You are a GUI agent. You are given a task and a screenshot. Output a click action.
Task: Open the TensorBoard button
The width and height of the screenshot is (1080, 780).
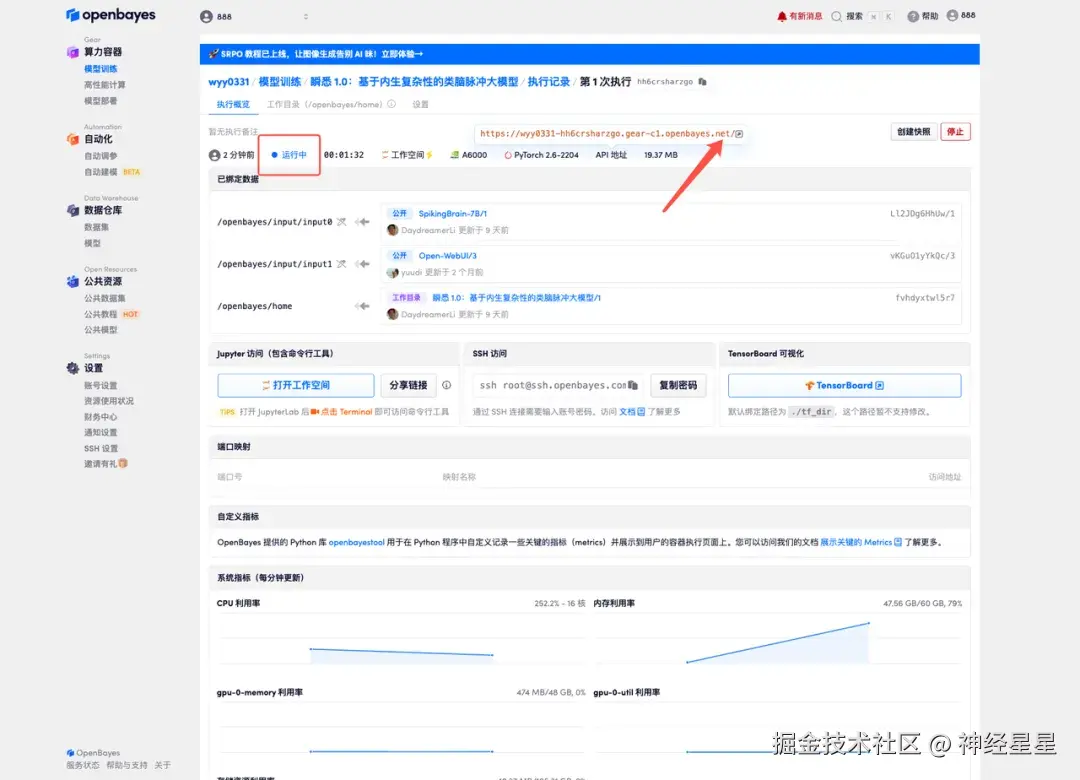(x=844, y=385)
